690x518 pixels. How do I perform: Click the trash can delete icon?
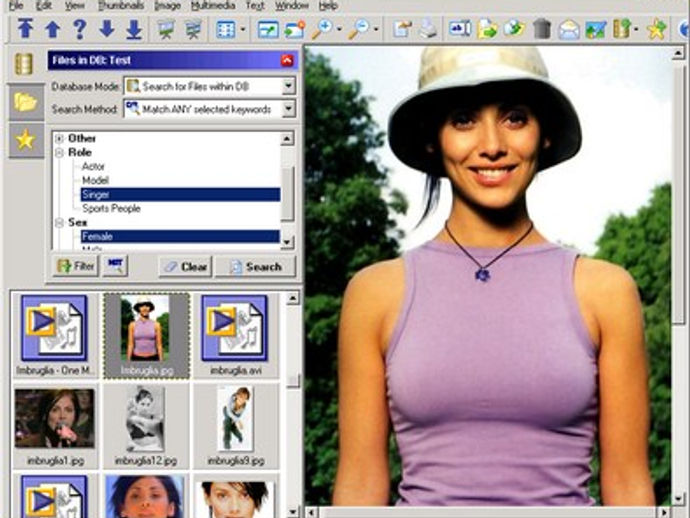pyautogui.click(x=542, y=29)
